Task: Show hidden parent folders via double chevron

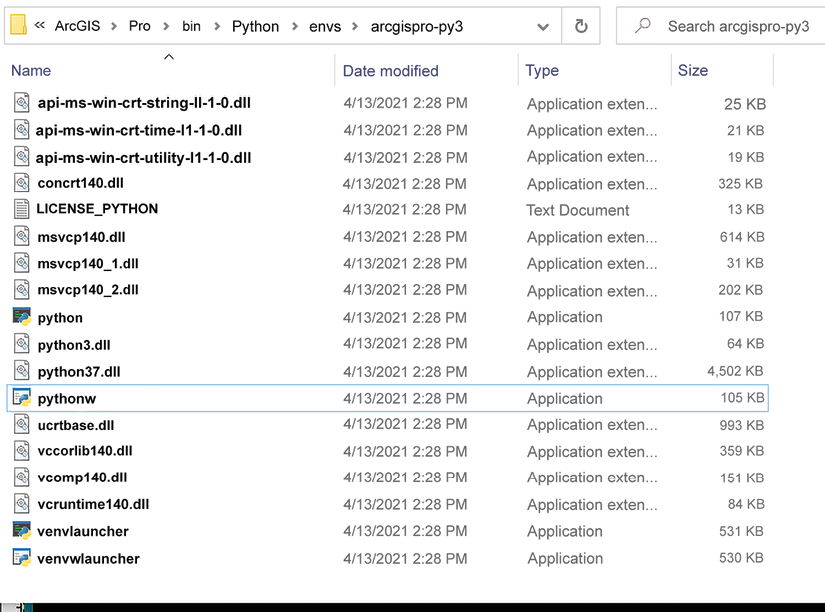Action: pos(39,25)
